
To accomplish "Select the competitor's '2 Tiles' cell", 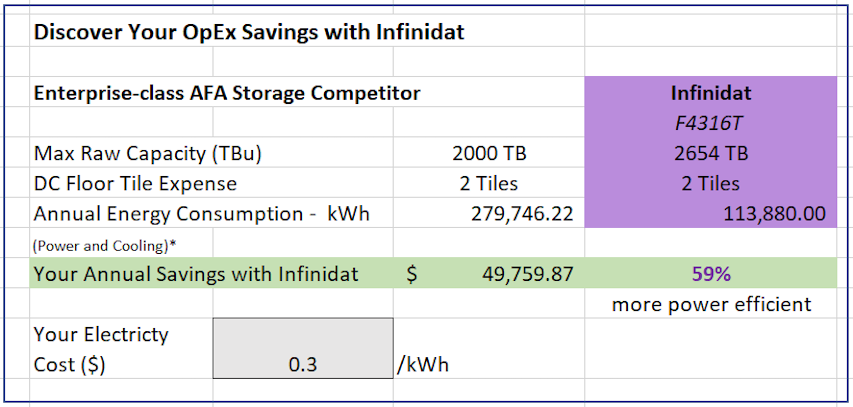I will 489,184.
